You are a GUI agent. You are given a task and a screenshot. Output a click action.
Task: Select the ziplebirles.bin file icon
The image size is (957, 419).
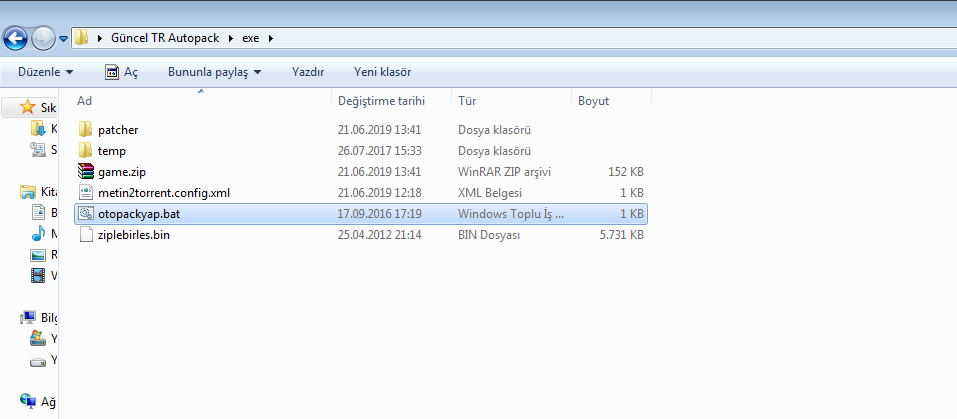[x=85, y=235]
